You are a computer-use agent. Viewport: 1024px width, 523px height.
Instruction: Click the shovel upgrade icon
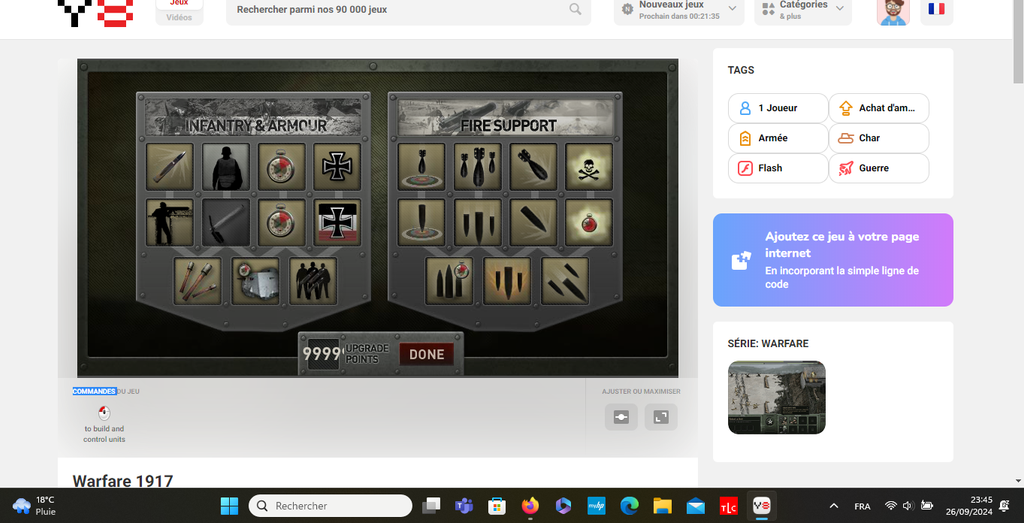(x=226, y=222)
